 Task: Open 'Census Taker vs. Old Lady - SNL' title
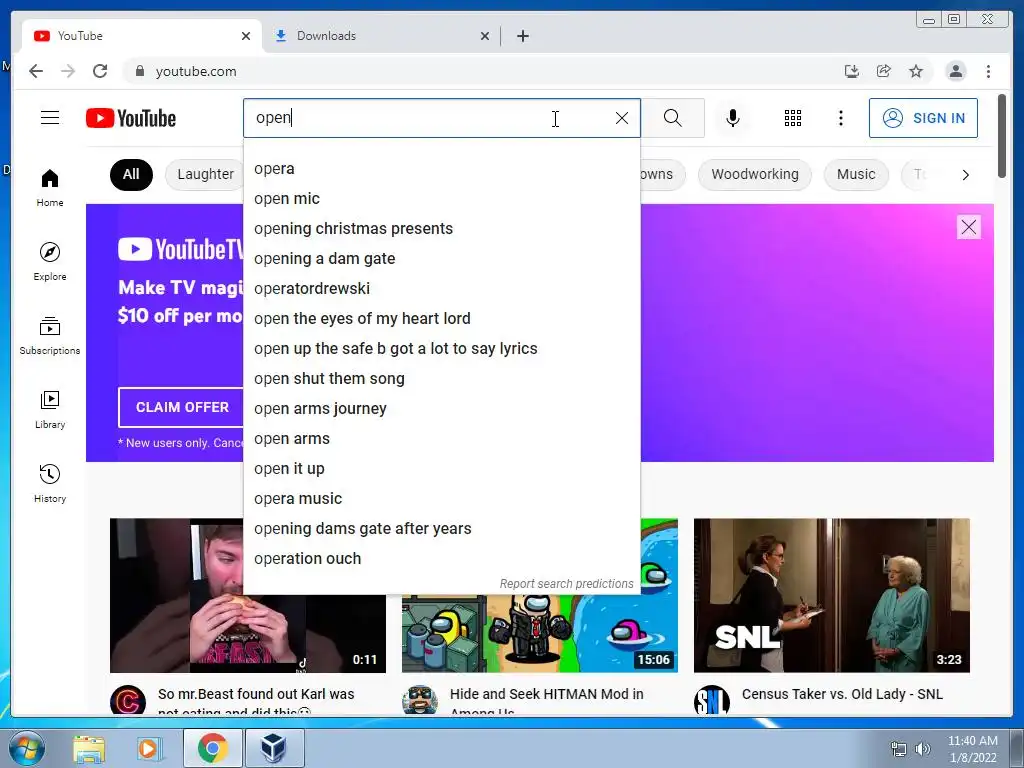pos(842,694)
